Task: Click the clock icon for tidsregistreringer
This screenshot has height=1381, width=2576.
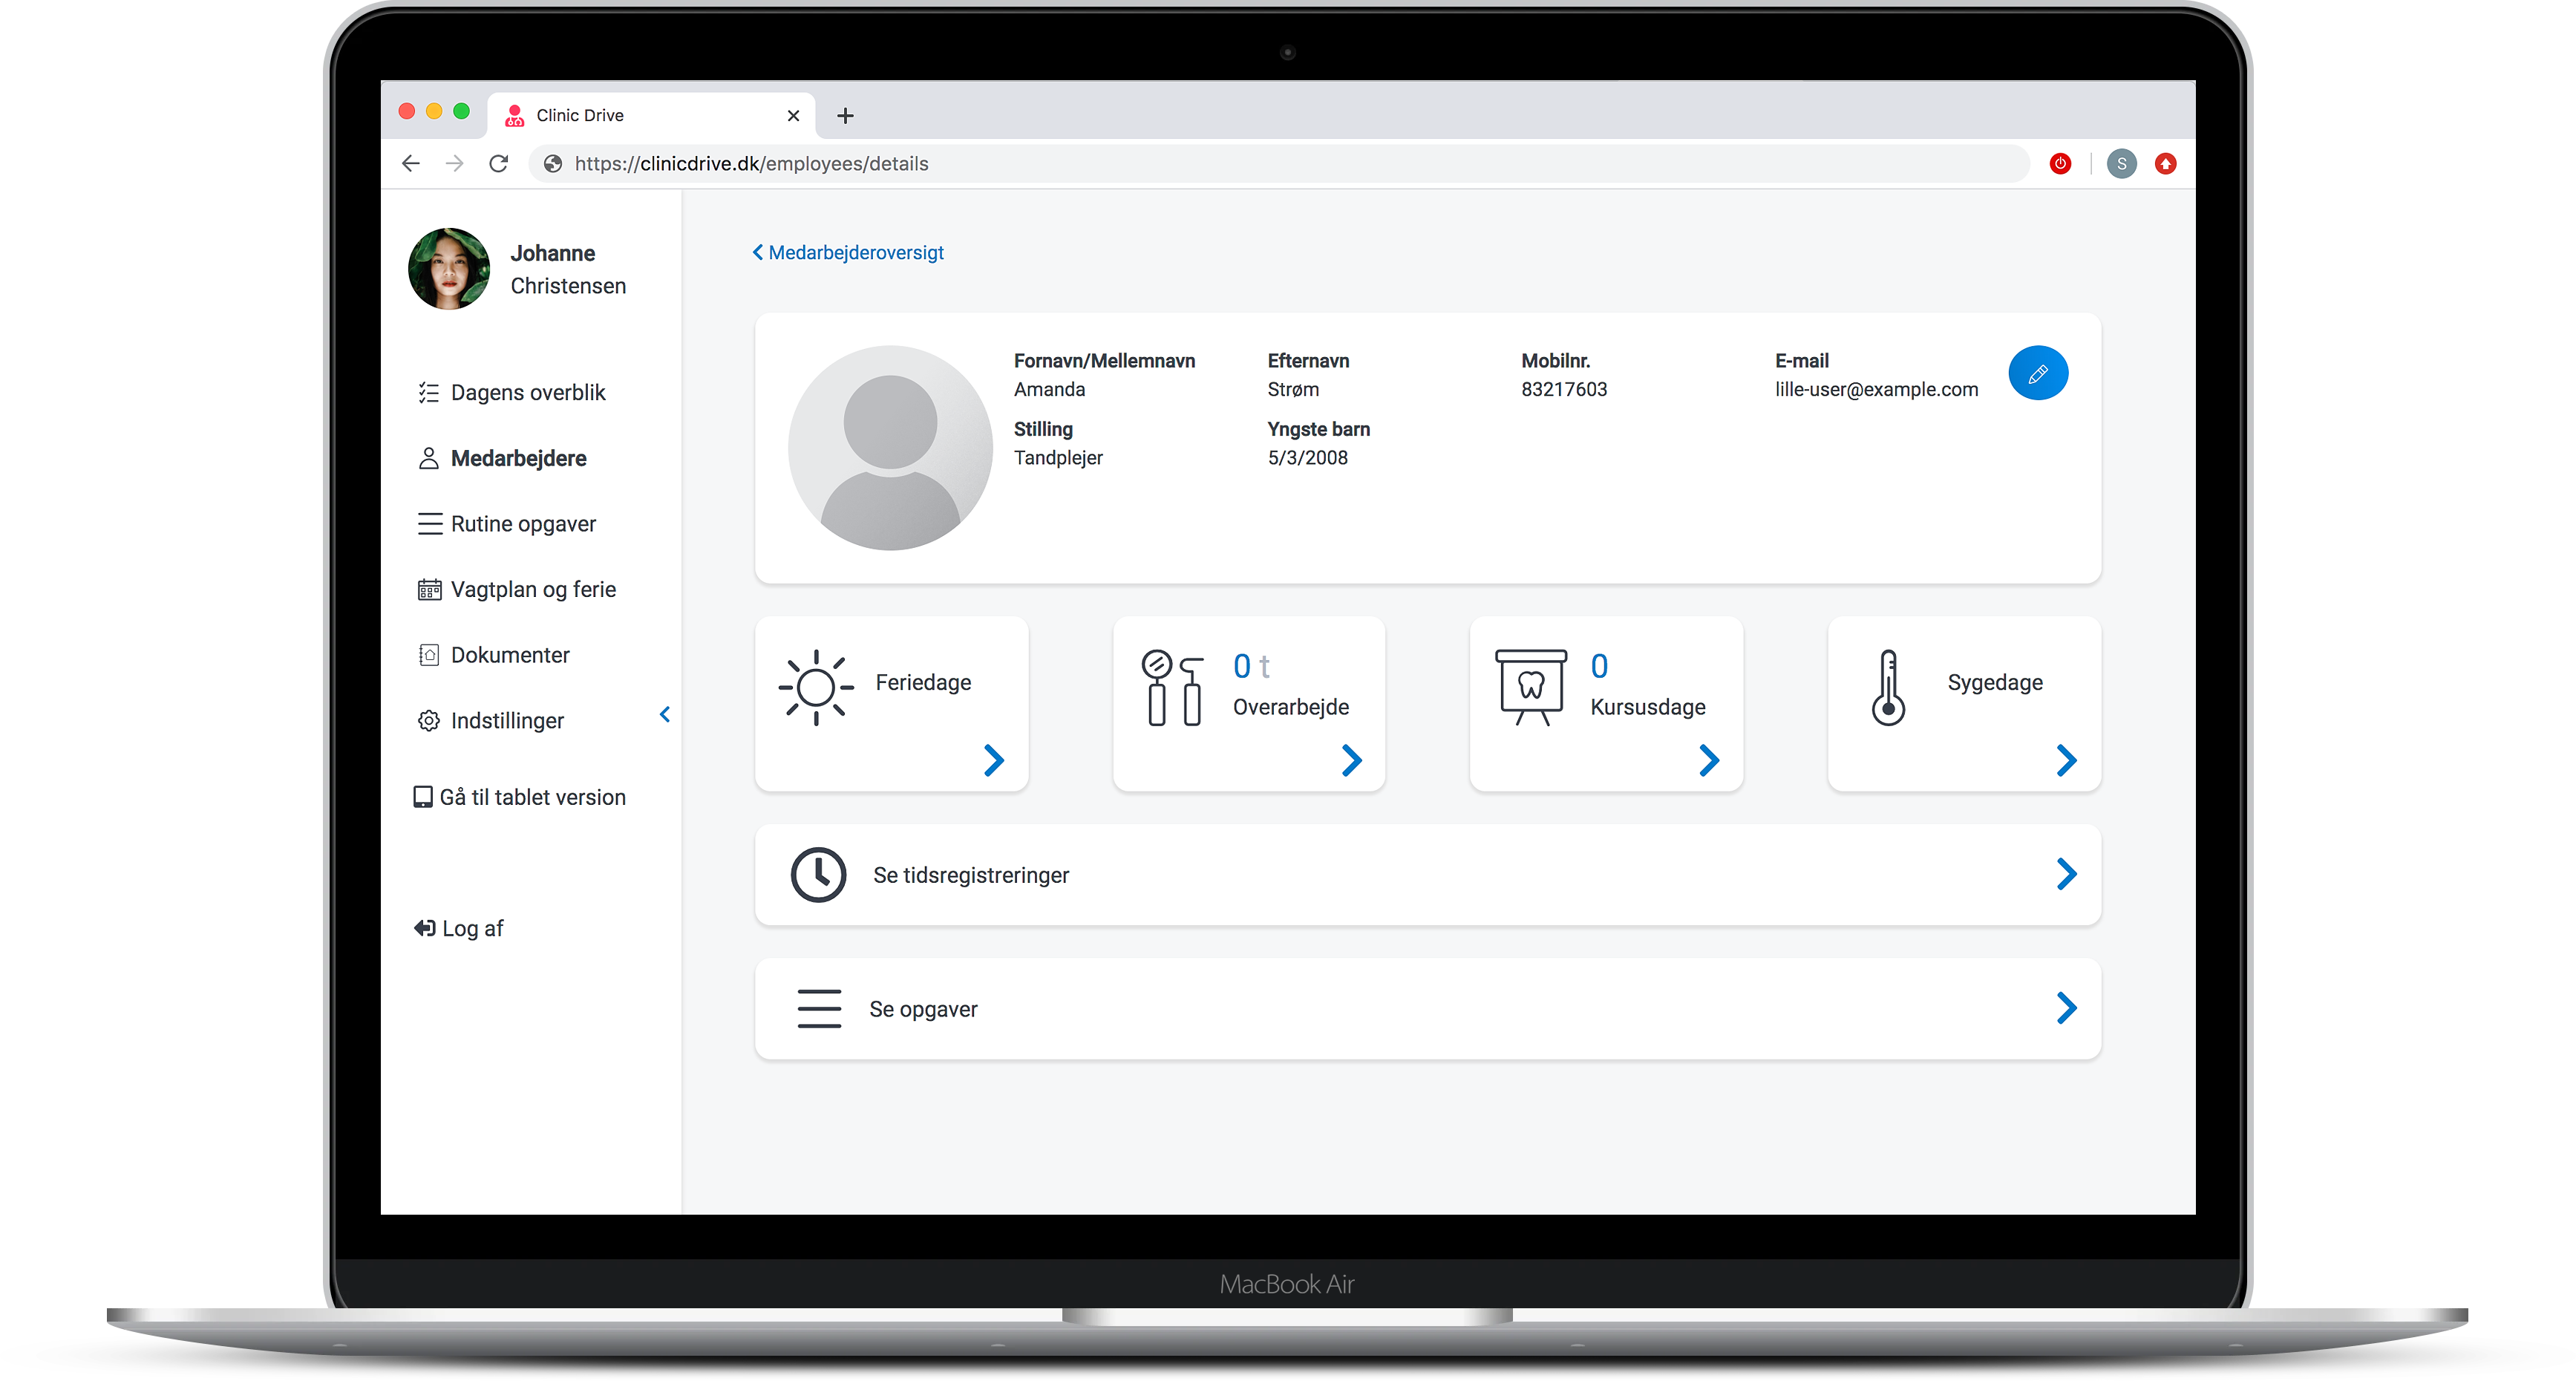Action: 818,875
